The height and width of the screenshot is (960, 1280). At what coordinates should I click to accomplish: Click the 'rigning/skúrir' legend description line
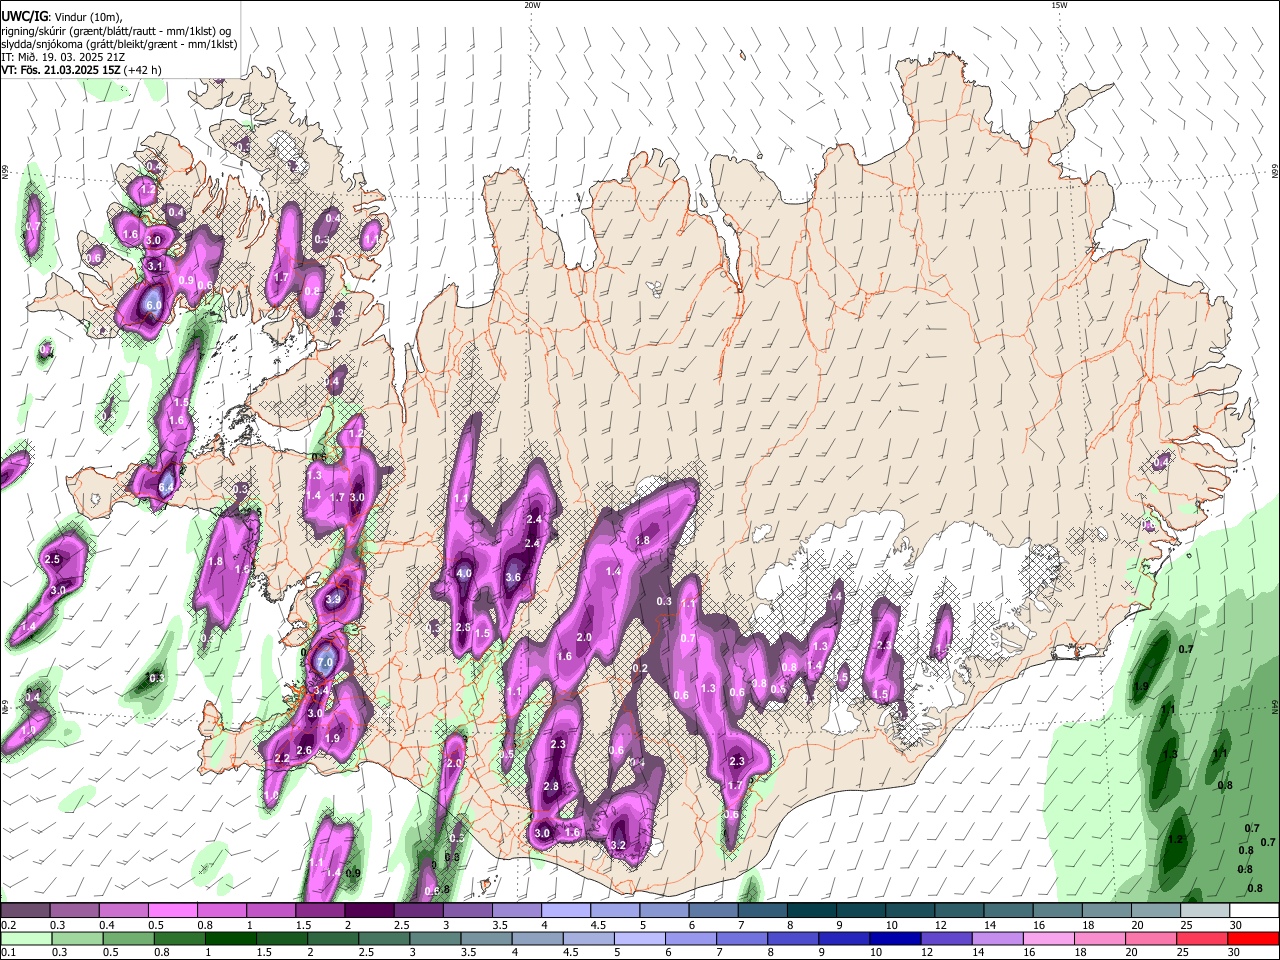coord(116,31)
